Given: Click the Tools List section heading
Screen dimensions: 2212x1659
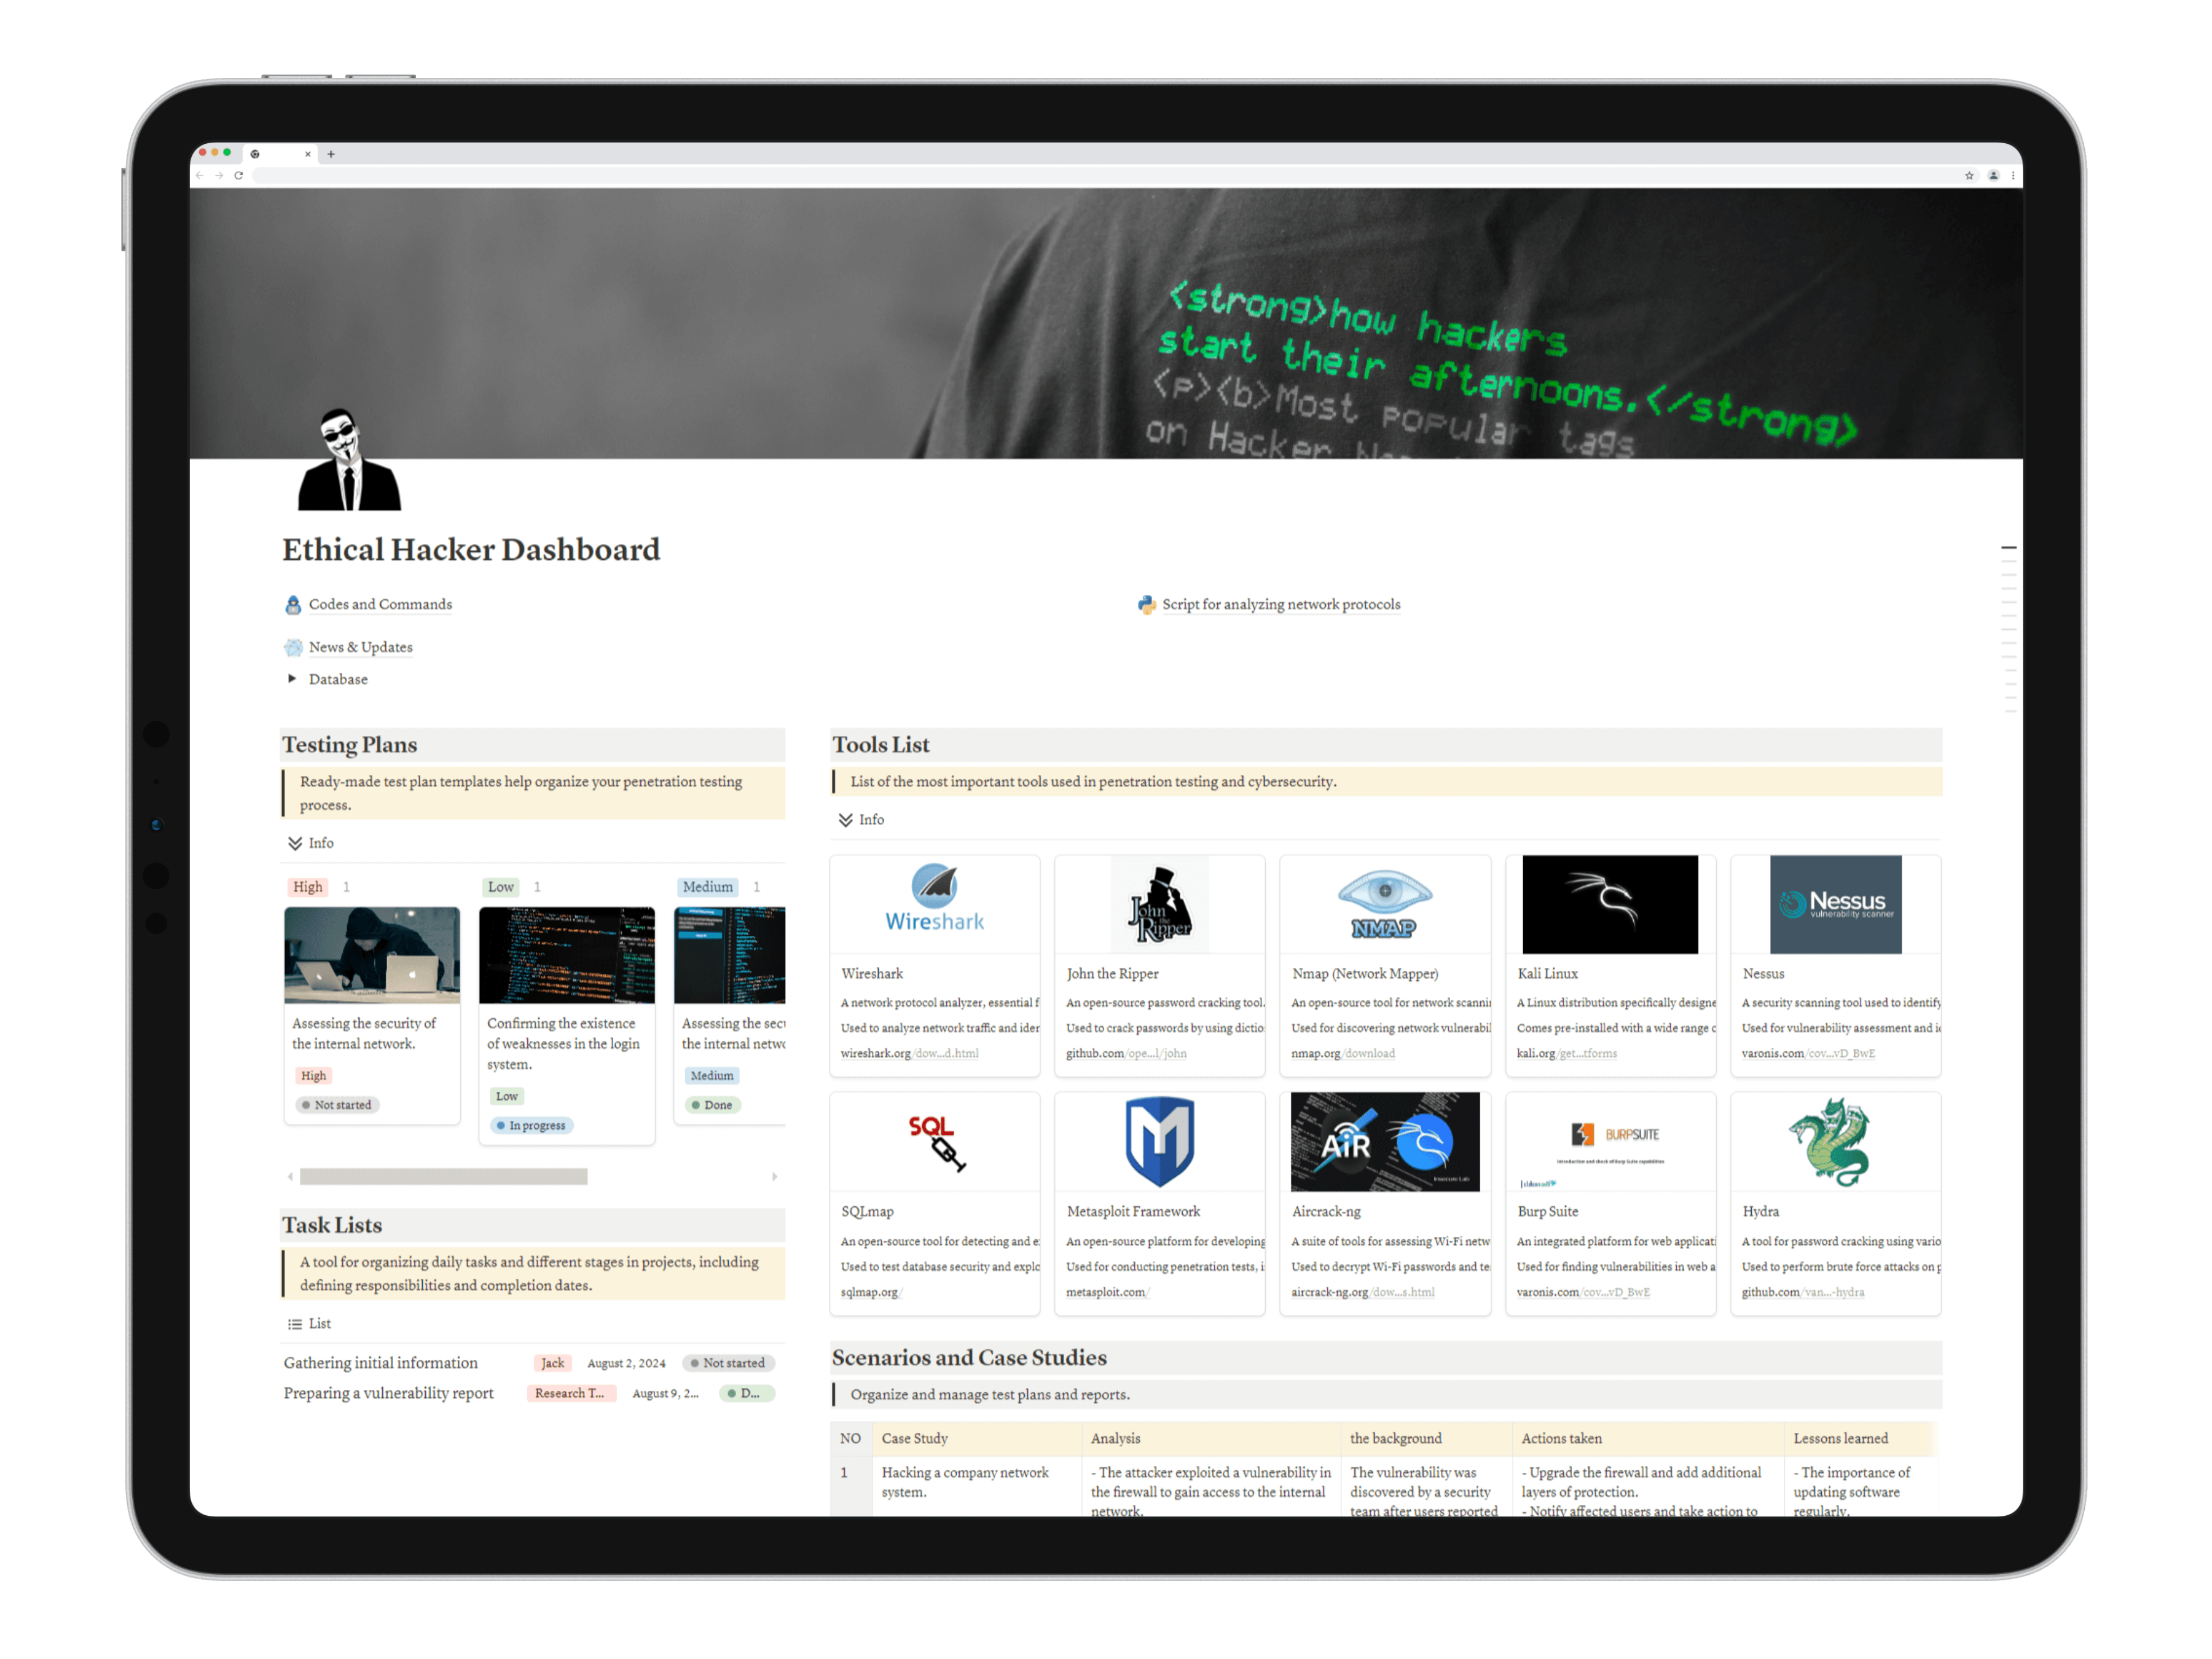Looking at the screenshot, I should pos(880,744).
